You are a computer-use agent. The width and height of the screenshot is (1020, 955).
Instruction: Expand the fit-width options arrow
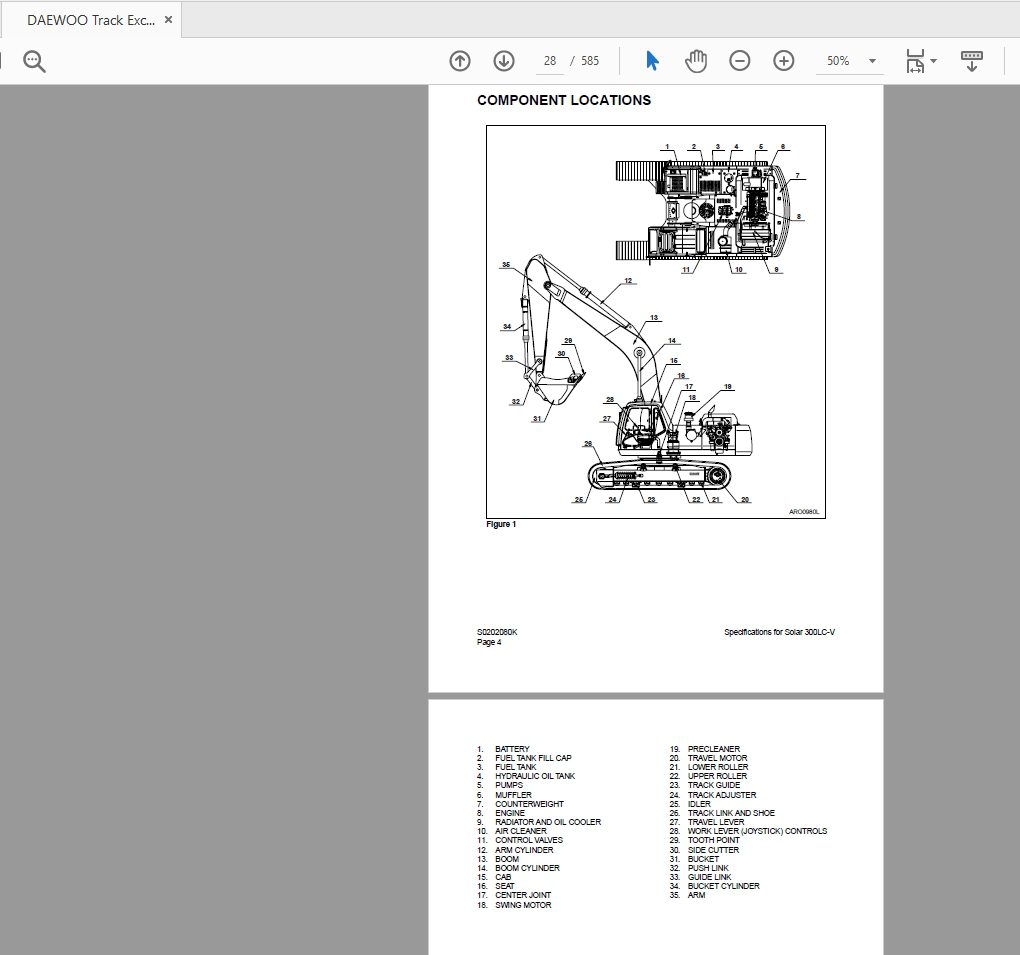[933, 61]
